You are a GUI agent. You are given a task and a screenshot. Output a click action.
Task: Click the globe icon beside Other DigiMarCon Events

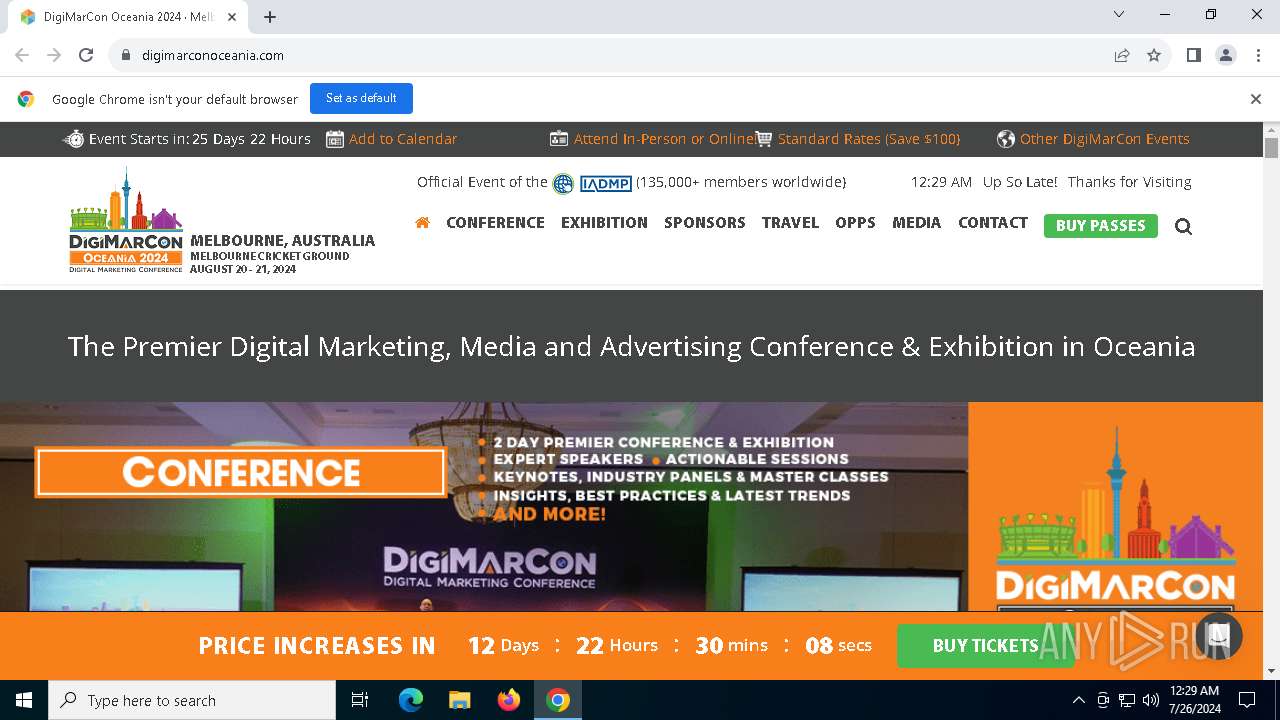[x=1006, y=139]
